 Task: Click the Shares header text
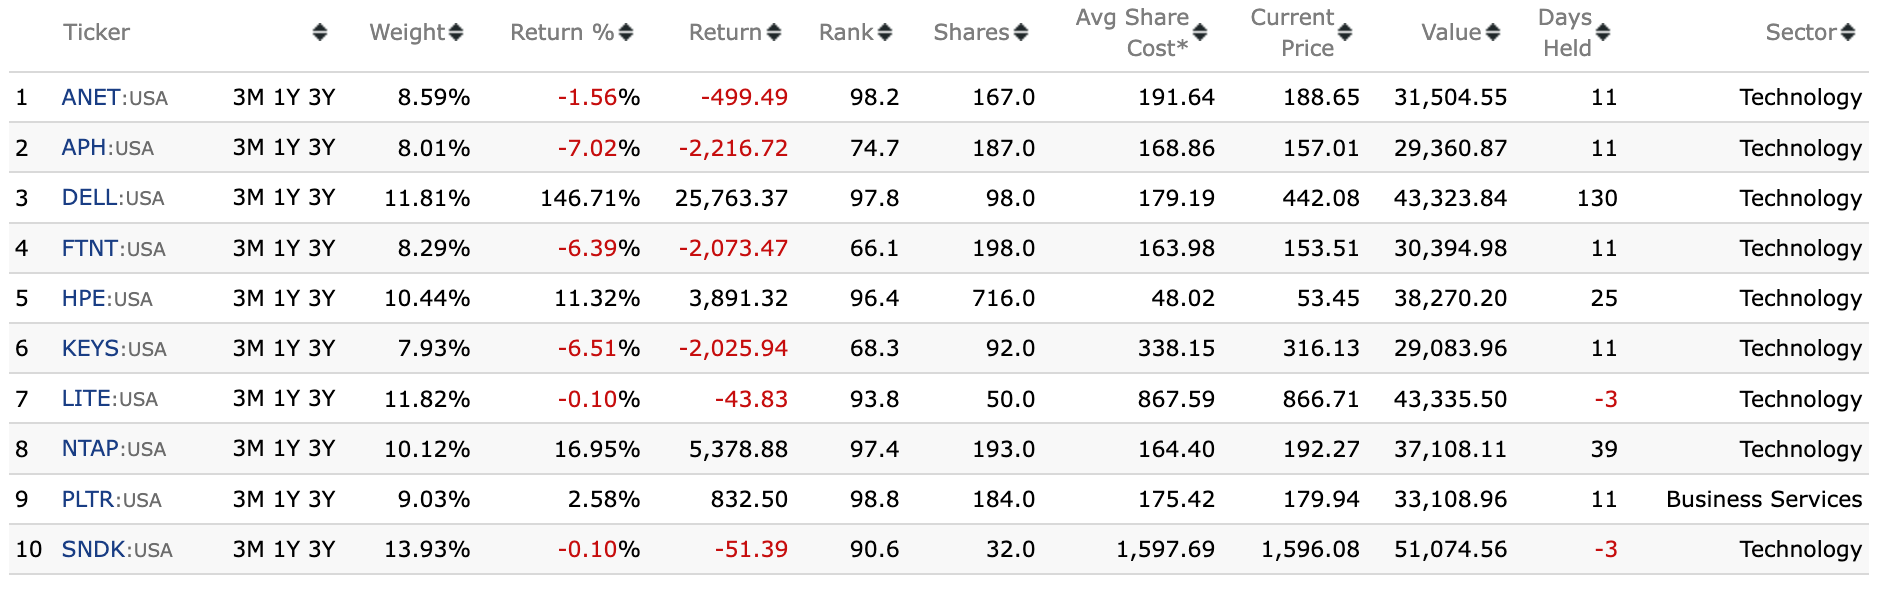pos(971,32)
